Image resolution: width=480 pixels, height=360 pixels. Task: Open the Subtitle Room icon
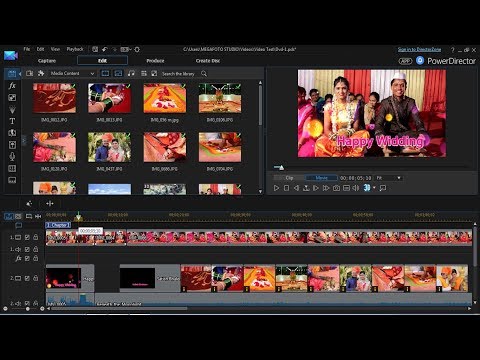[x=12, y=180]
